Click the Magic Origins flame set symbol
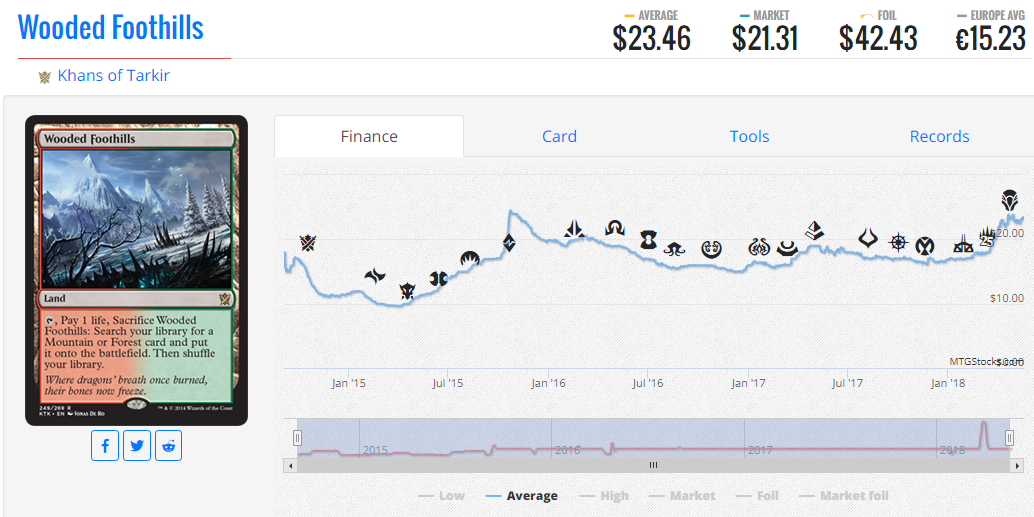1034x517 pixels. 469,258
